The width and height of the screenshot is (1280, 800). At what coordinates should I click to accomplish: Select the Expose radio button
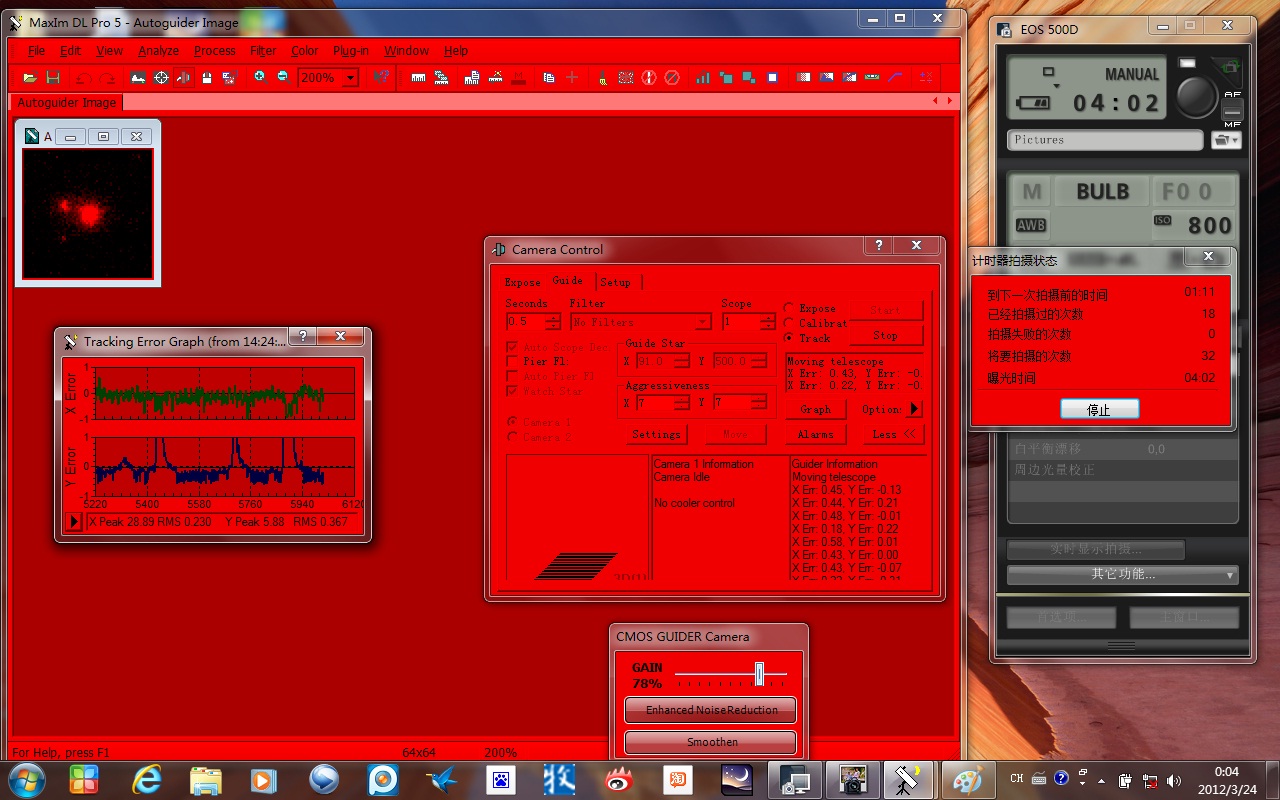pos(789,309)
